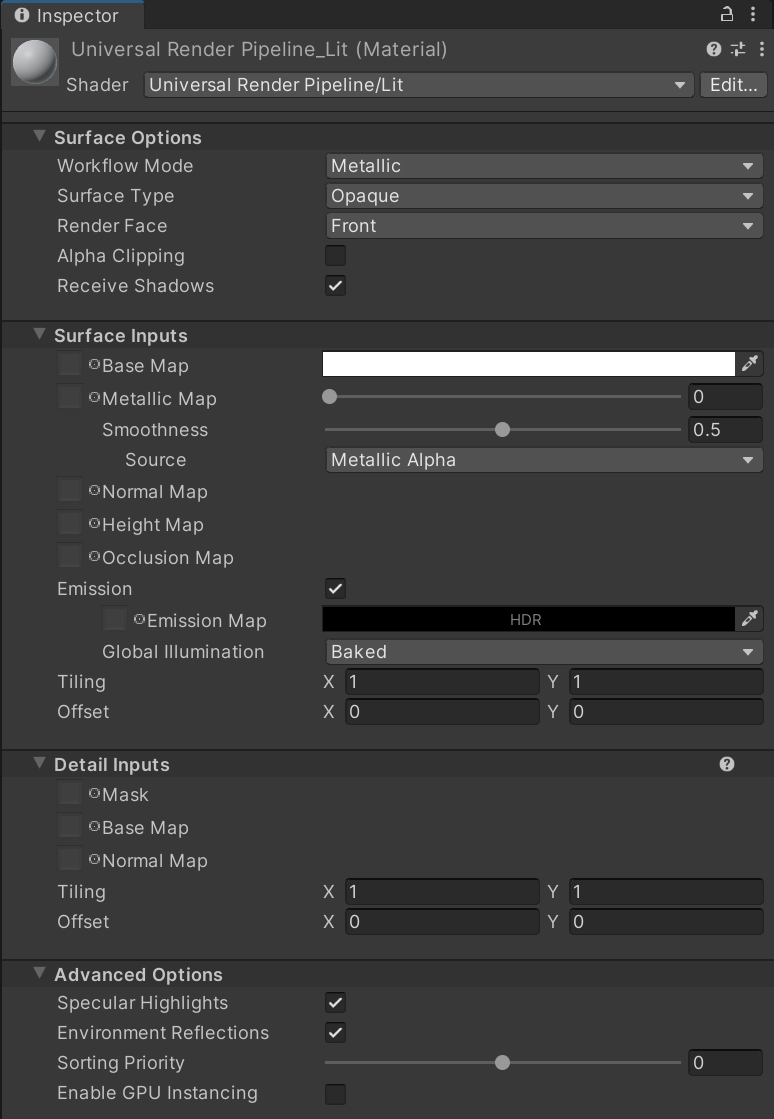This screenshot has width=774, height=1119.
Task: Click the info icon on the Inspector tab
Action: [22, 15]
